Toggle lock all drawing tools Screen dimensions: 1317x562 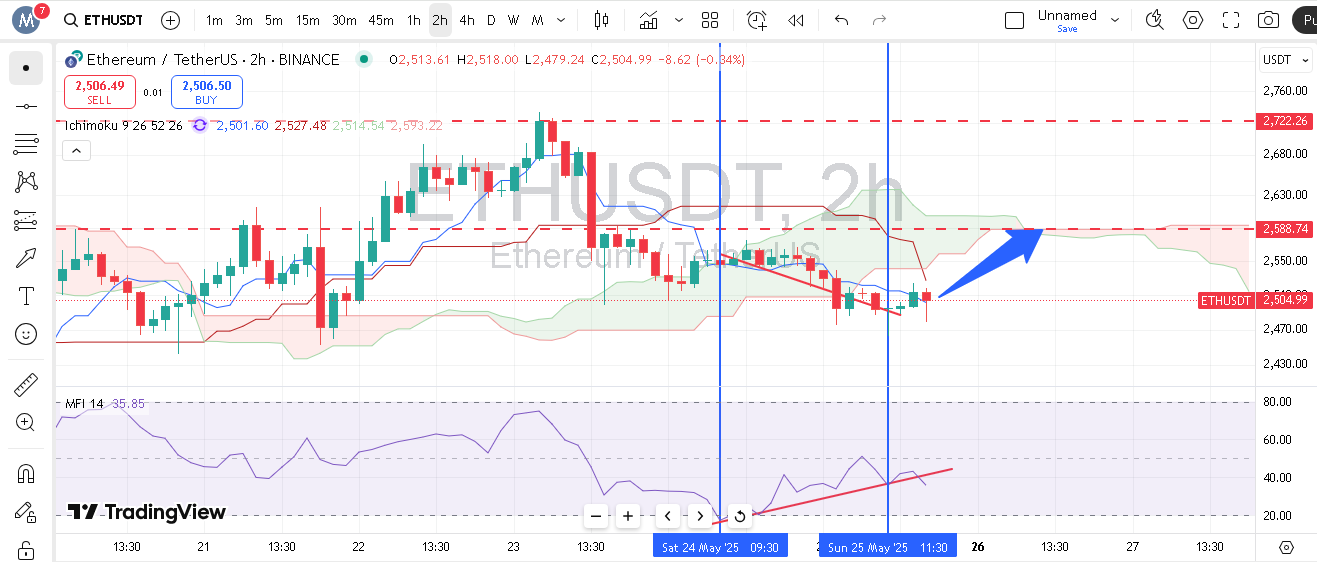pos(26,550)
